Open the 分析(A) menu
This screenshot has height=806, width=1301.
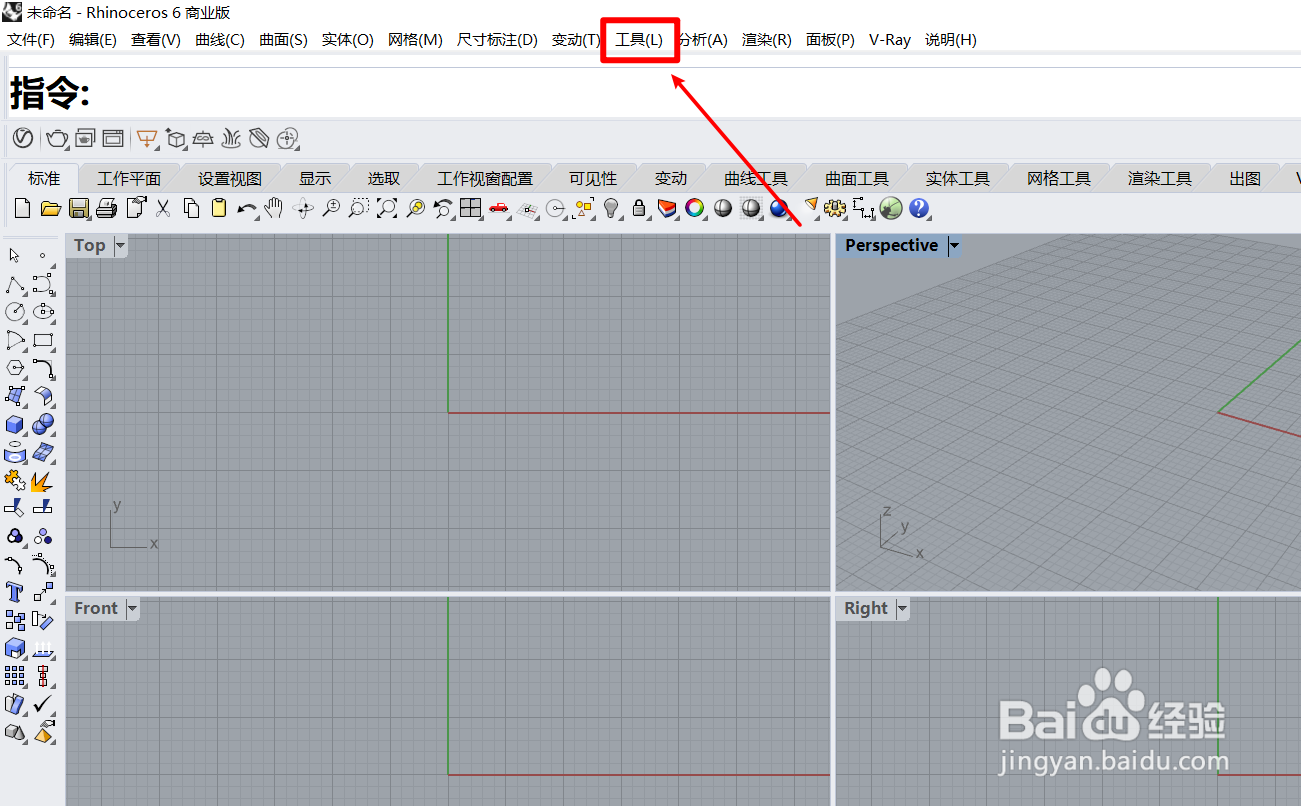703,40
